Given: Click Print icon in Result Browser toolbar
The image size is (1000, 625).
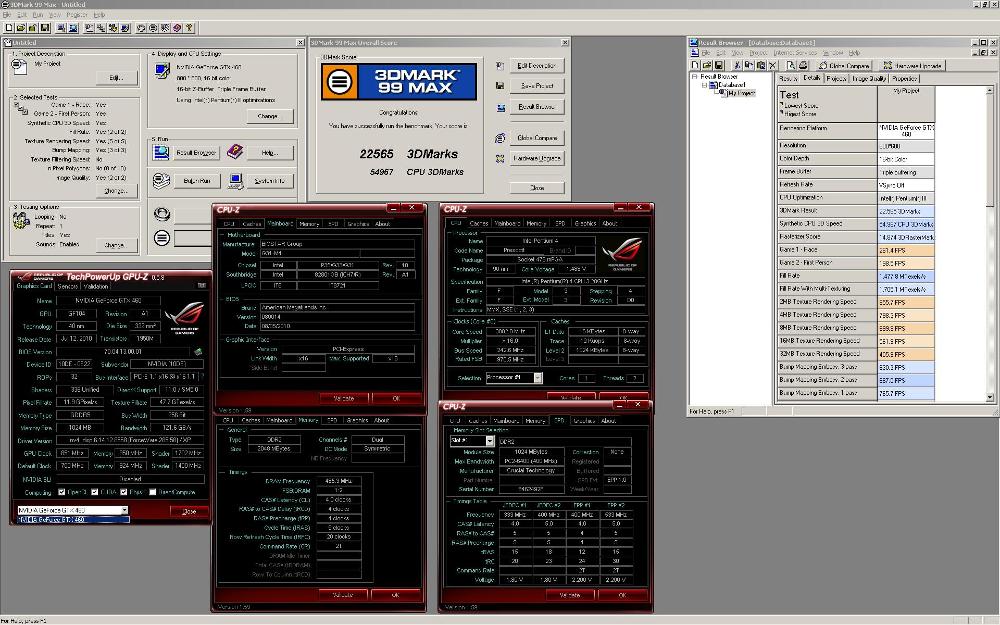Looking at the screenshot, I should pyautogui.click(x=803, y=65).
